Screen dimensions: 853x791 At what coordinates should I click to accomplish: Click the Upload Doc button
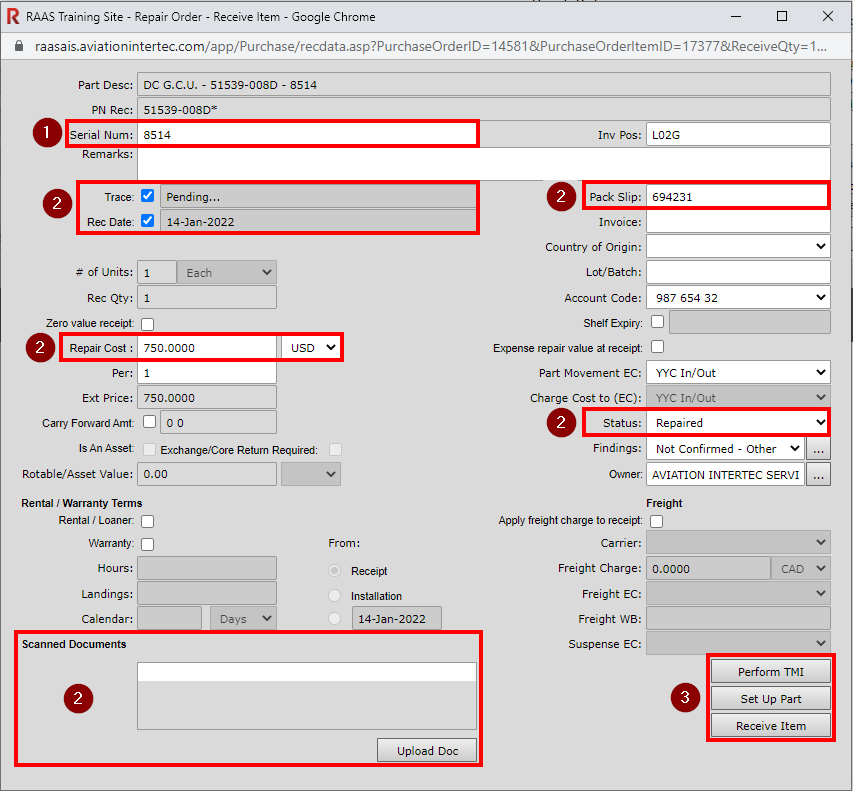426,751
